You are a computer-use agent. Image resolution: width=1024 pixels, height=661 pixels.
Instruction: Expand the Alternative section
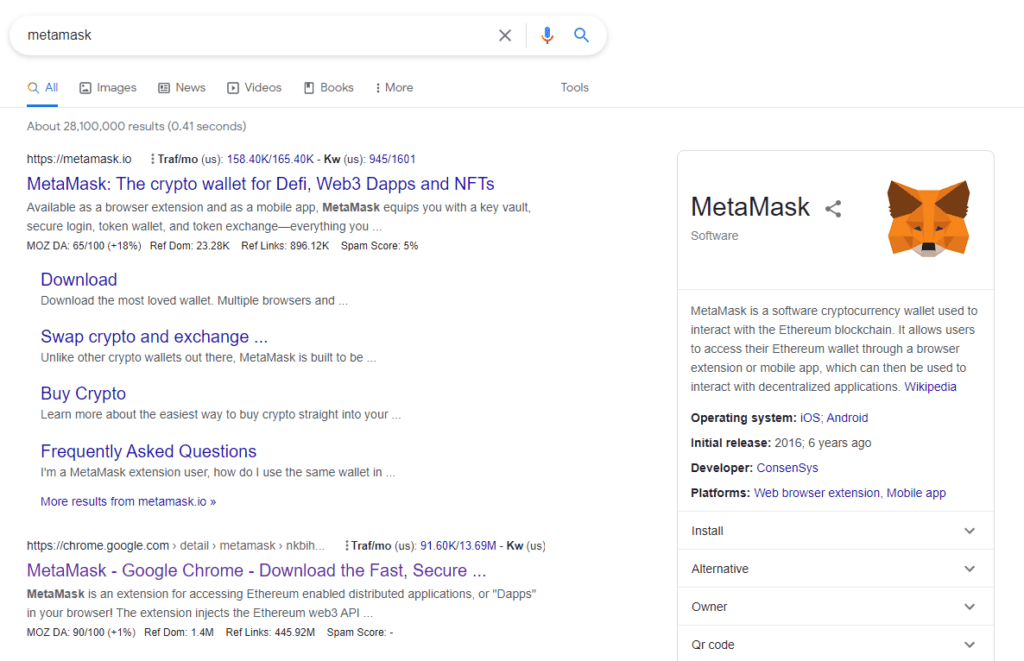tap(836, 569)
